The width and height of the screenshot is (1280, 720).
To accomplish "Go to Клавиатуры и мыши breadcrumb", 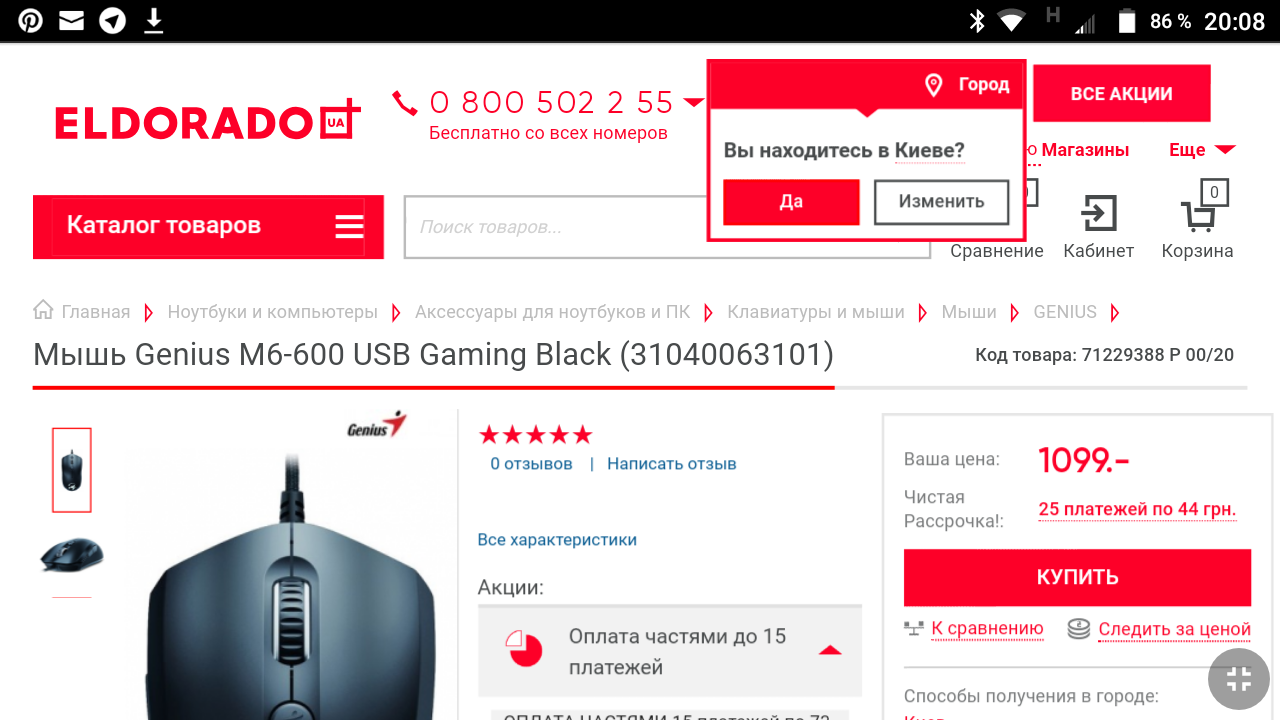I will [x=815, y=312].
